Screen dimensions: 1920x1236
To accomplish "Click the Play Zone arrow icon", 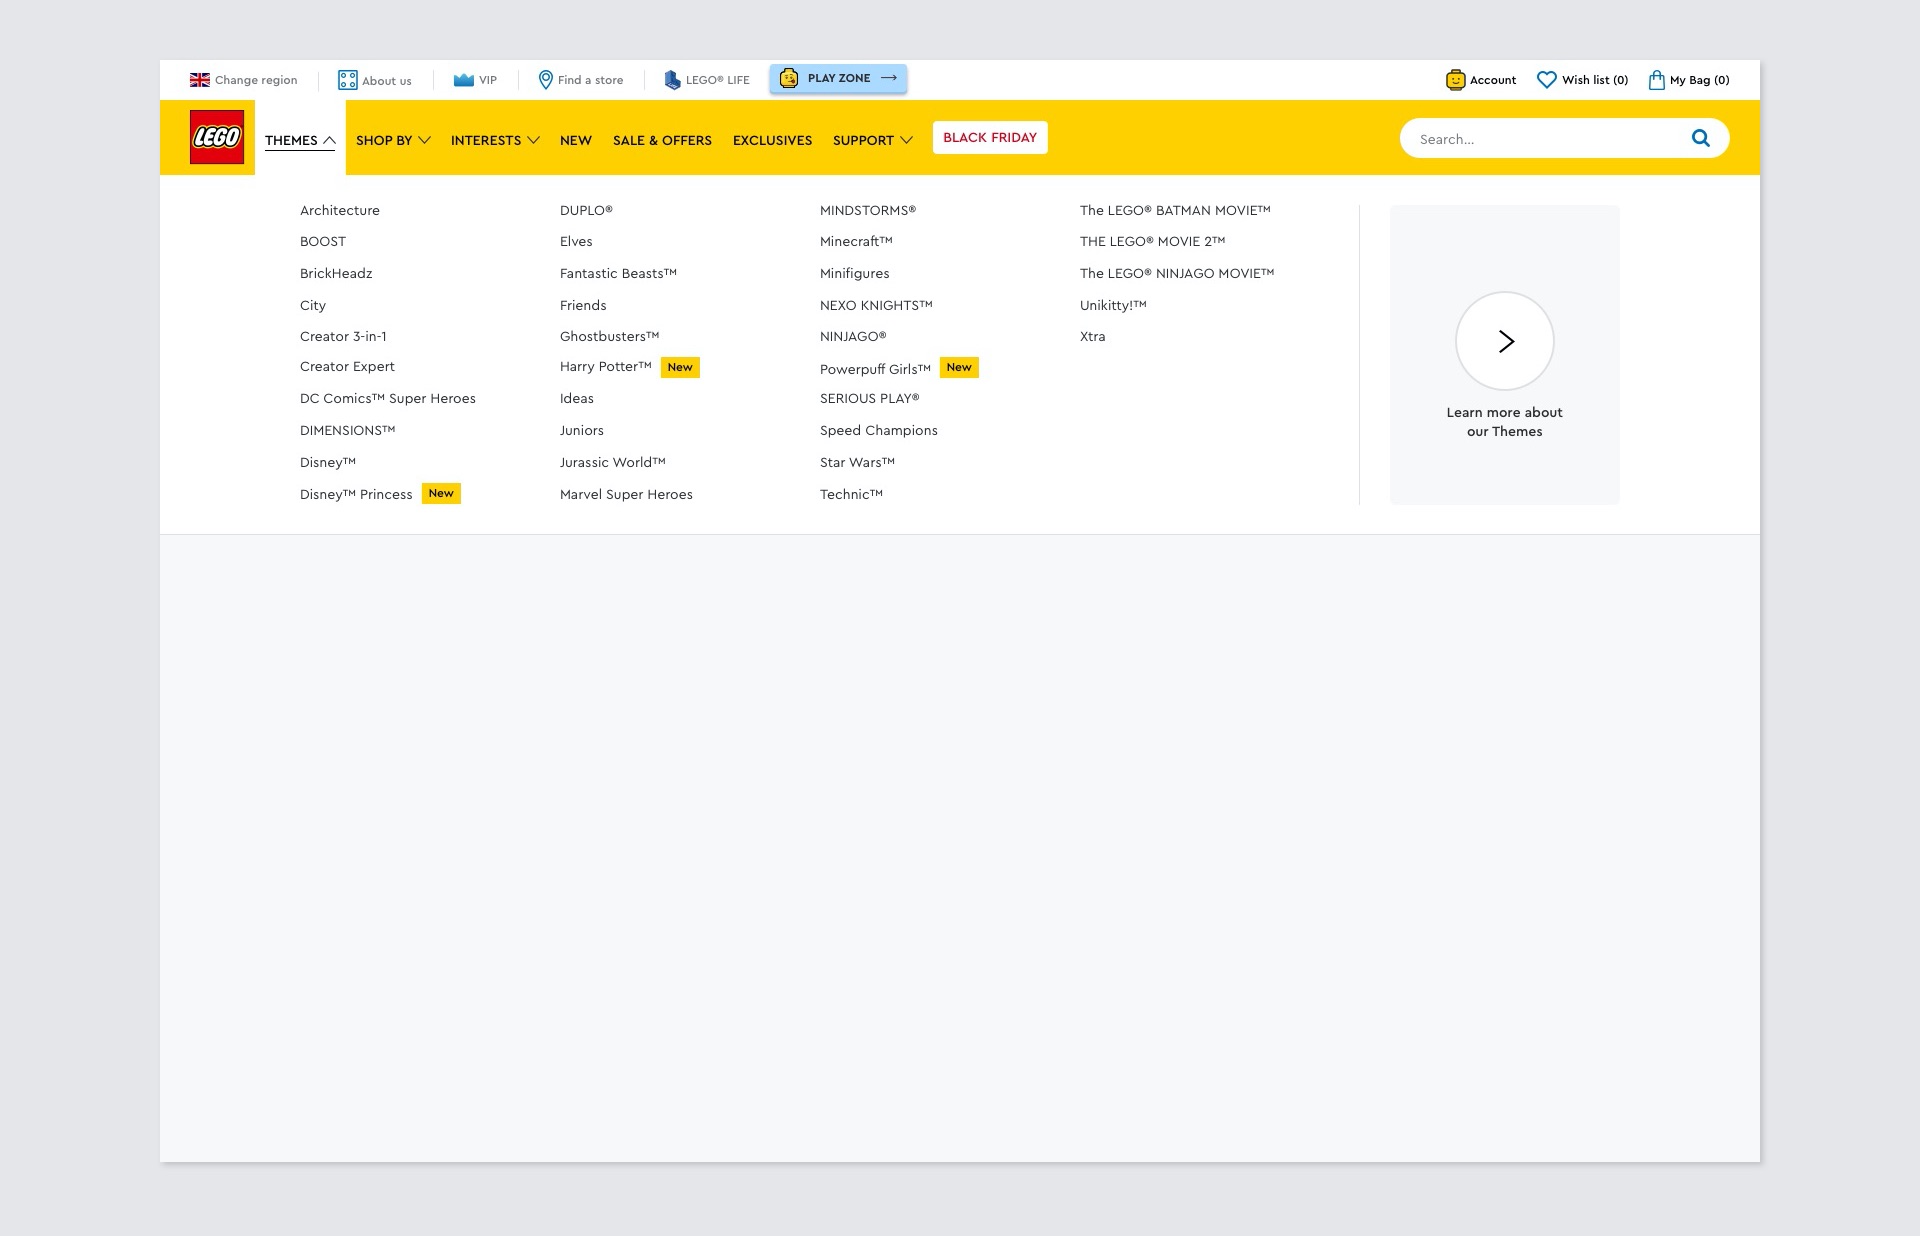I will coord(889,78).
